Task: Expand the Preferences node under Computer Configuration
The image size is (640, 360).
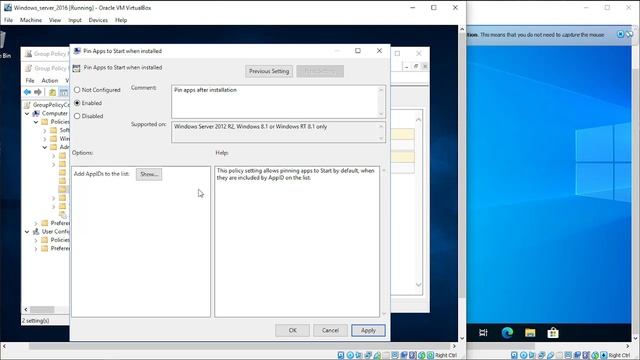Action: [36, 223]
